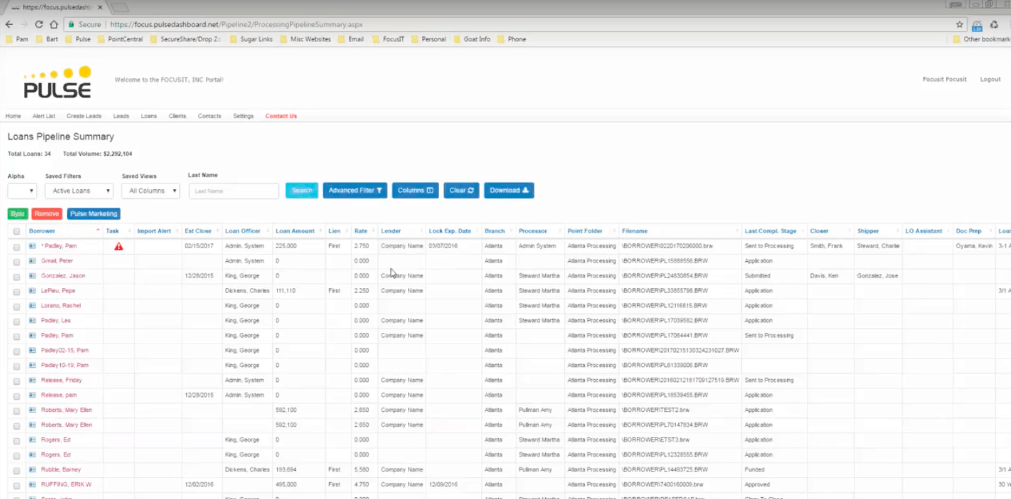Image resolution: width=1011 pixels, height=499 pixels.
Task: Click the browser address bar URL
Action: pyautogui.click(x=236, y=24)
